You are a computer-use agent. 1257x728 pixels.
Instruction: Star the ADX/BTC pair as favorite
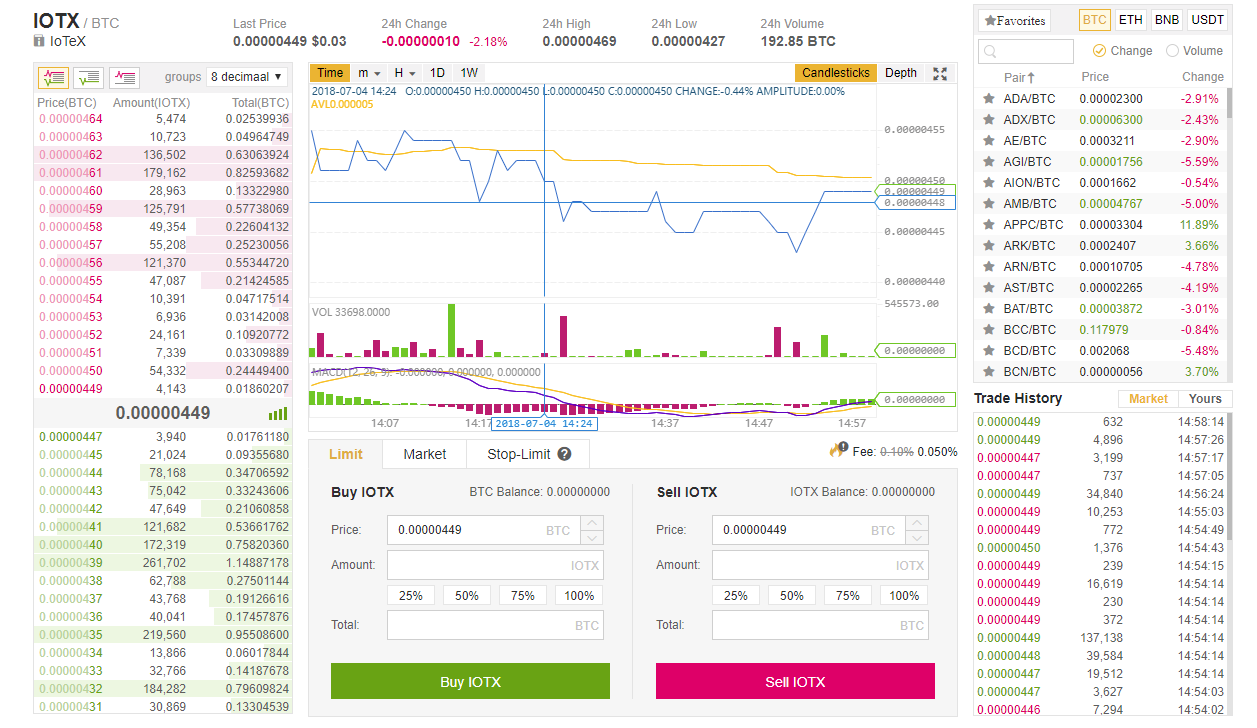click(x=989, y=120)
